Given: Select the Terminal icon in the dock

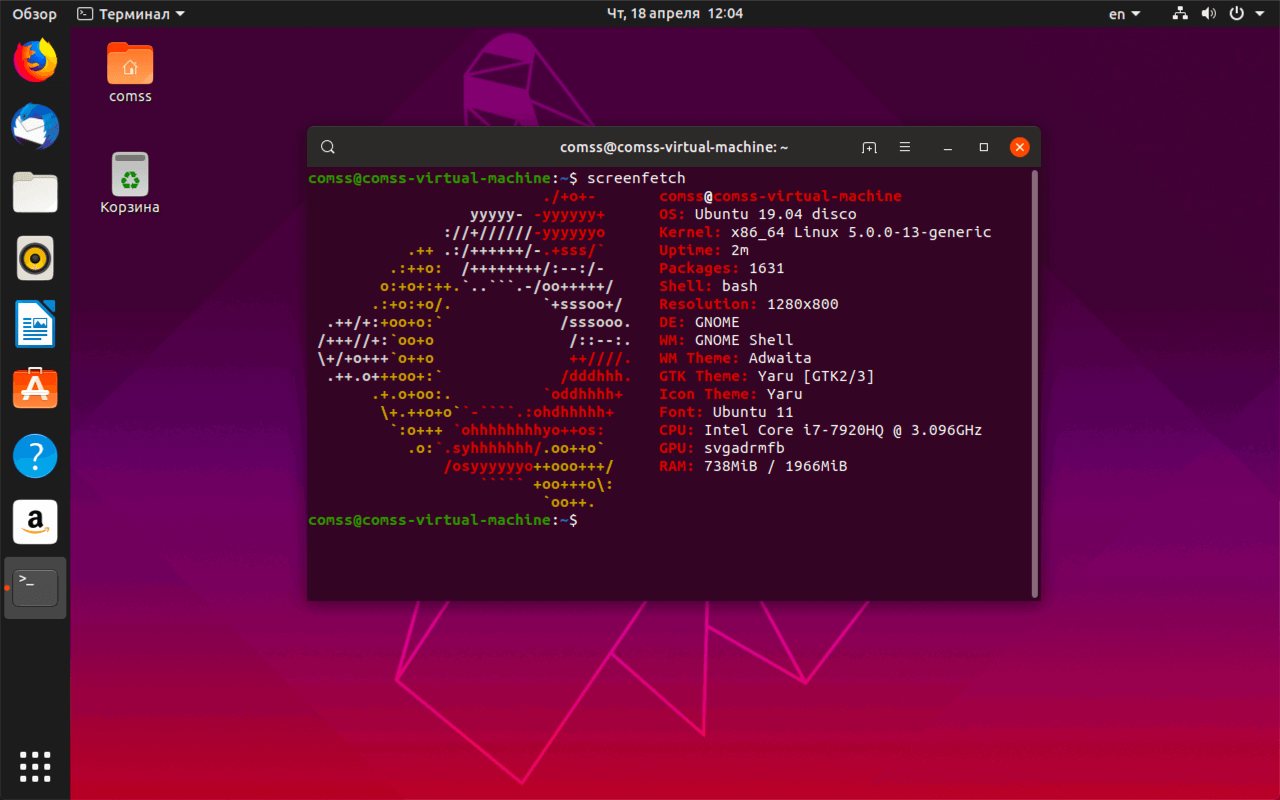Looking at the screenshot, I should click(x=35, y=588).
